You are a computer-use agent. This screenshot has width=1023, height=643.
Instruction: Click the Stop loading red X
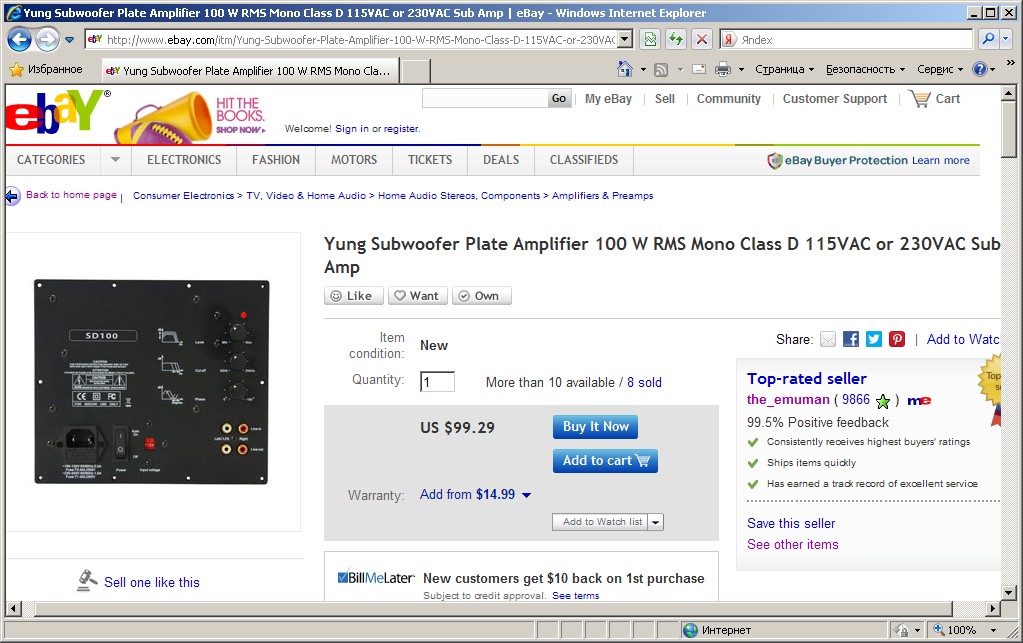tap(701, 39)
